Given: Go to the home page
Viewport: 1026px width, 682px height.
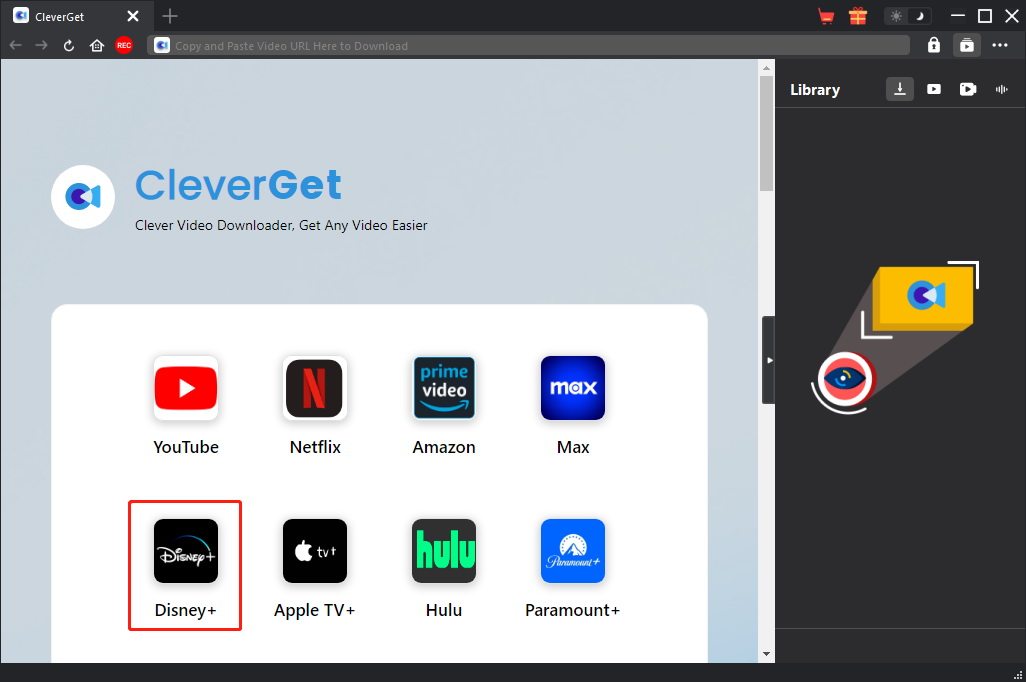Looking at the screenshot, I should pos(97,45).
